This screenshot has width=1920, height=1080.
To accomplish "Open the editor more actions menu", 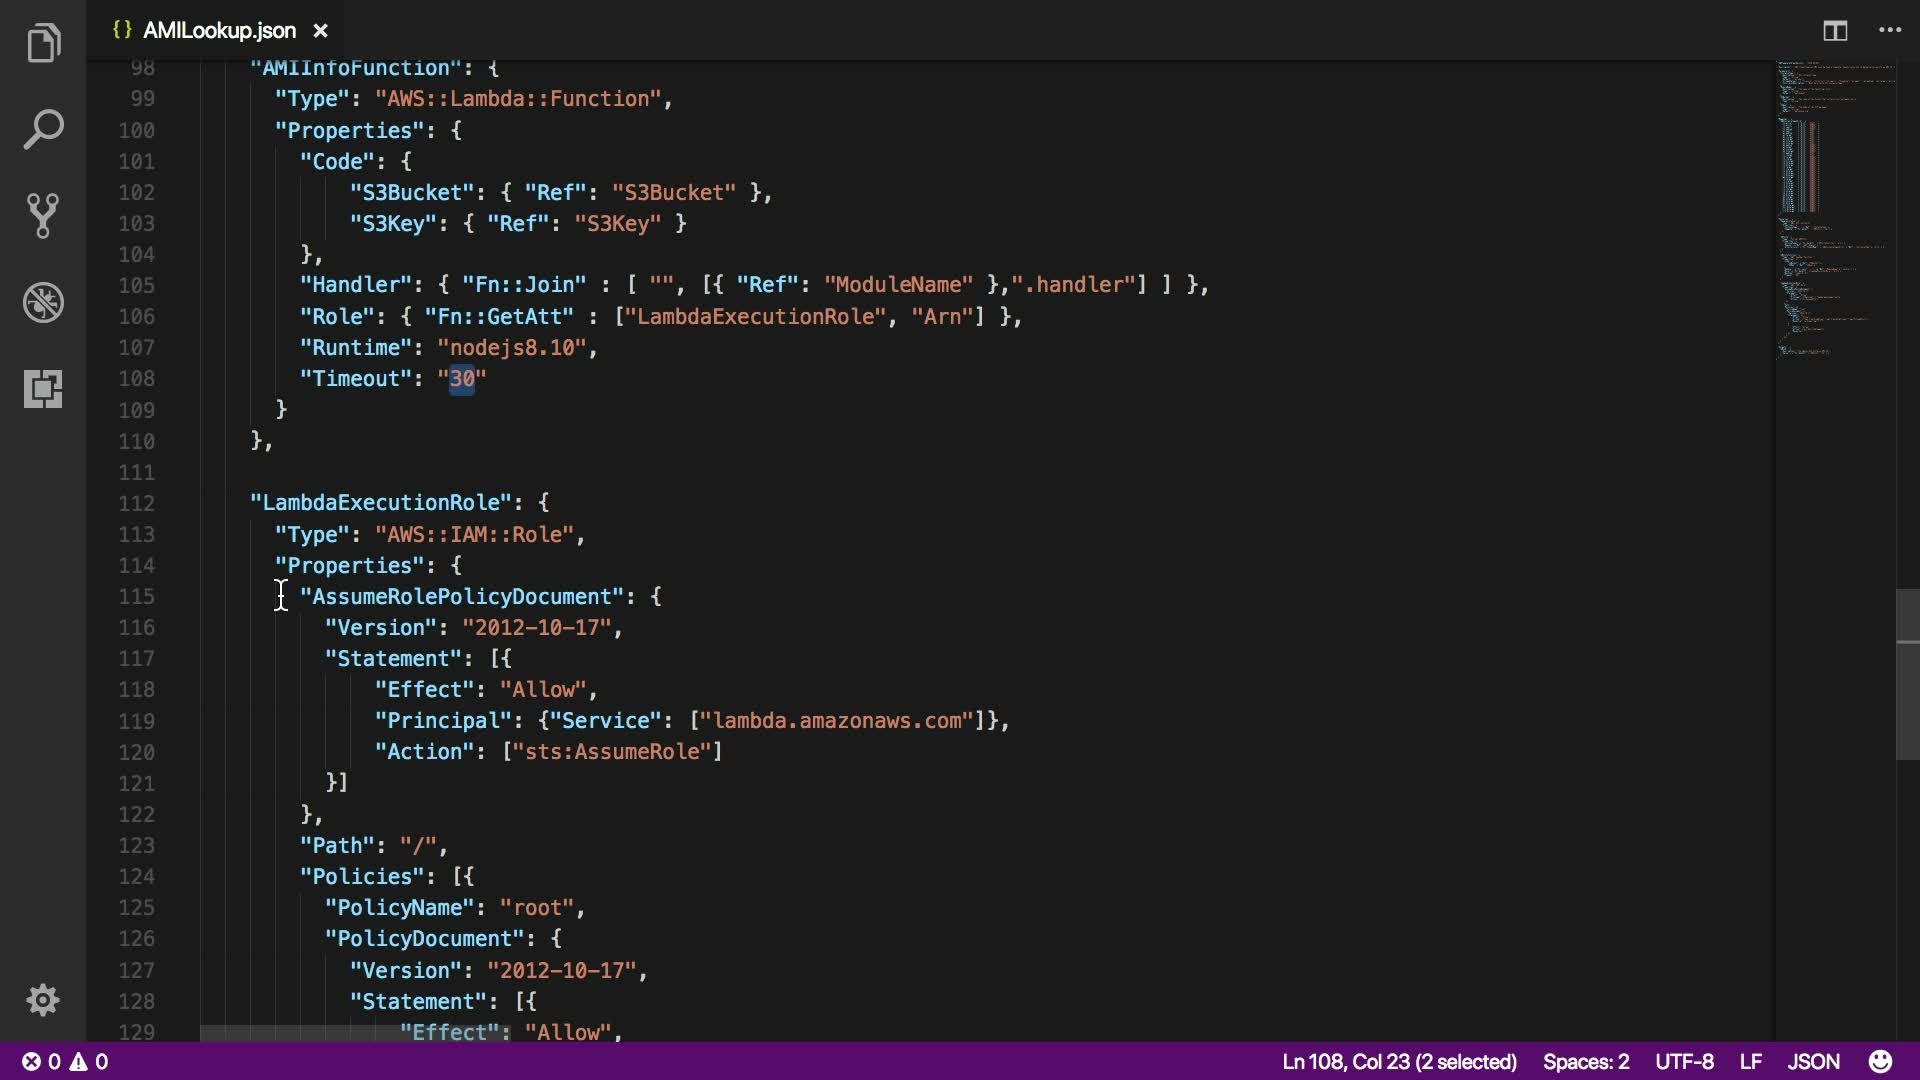I will pyautogui.click(x=1890, y=31).
